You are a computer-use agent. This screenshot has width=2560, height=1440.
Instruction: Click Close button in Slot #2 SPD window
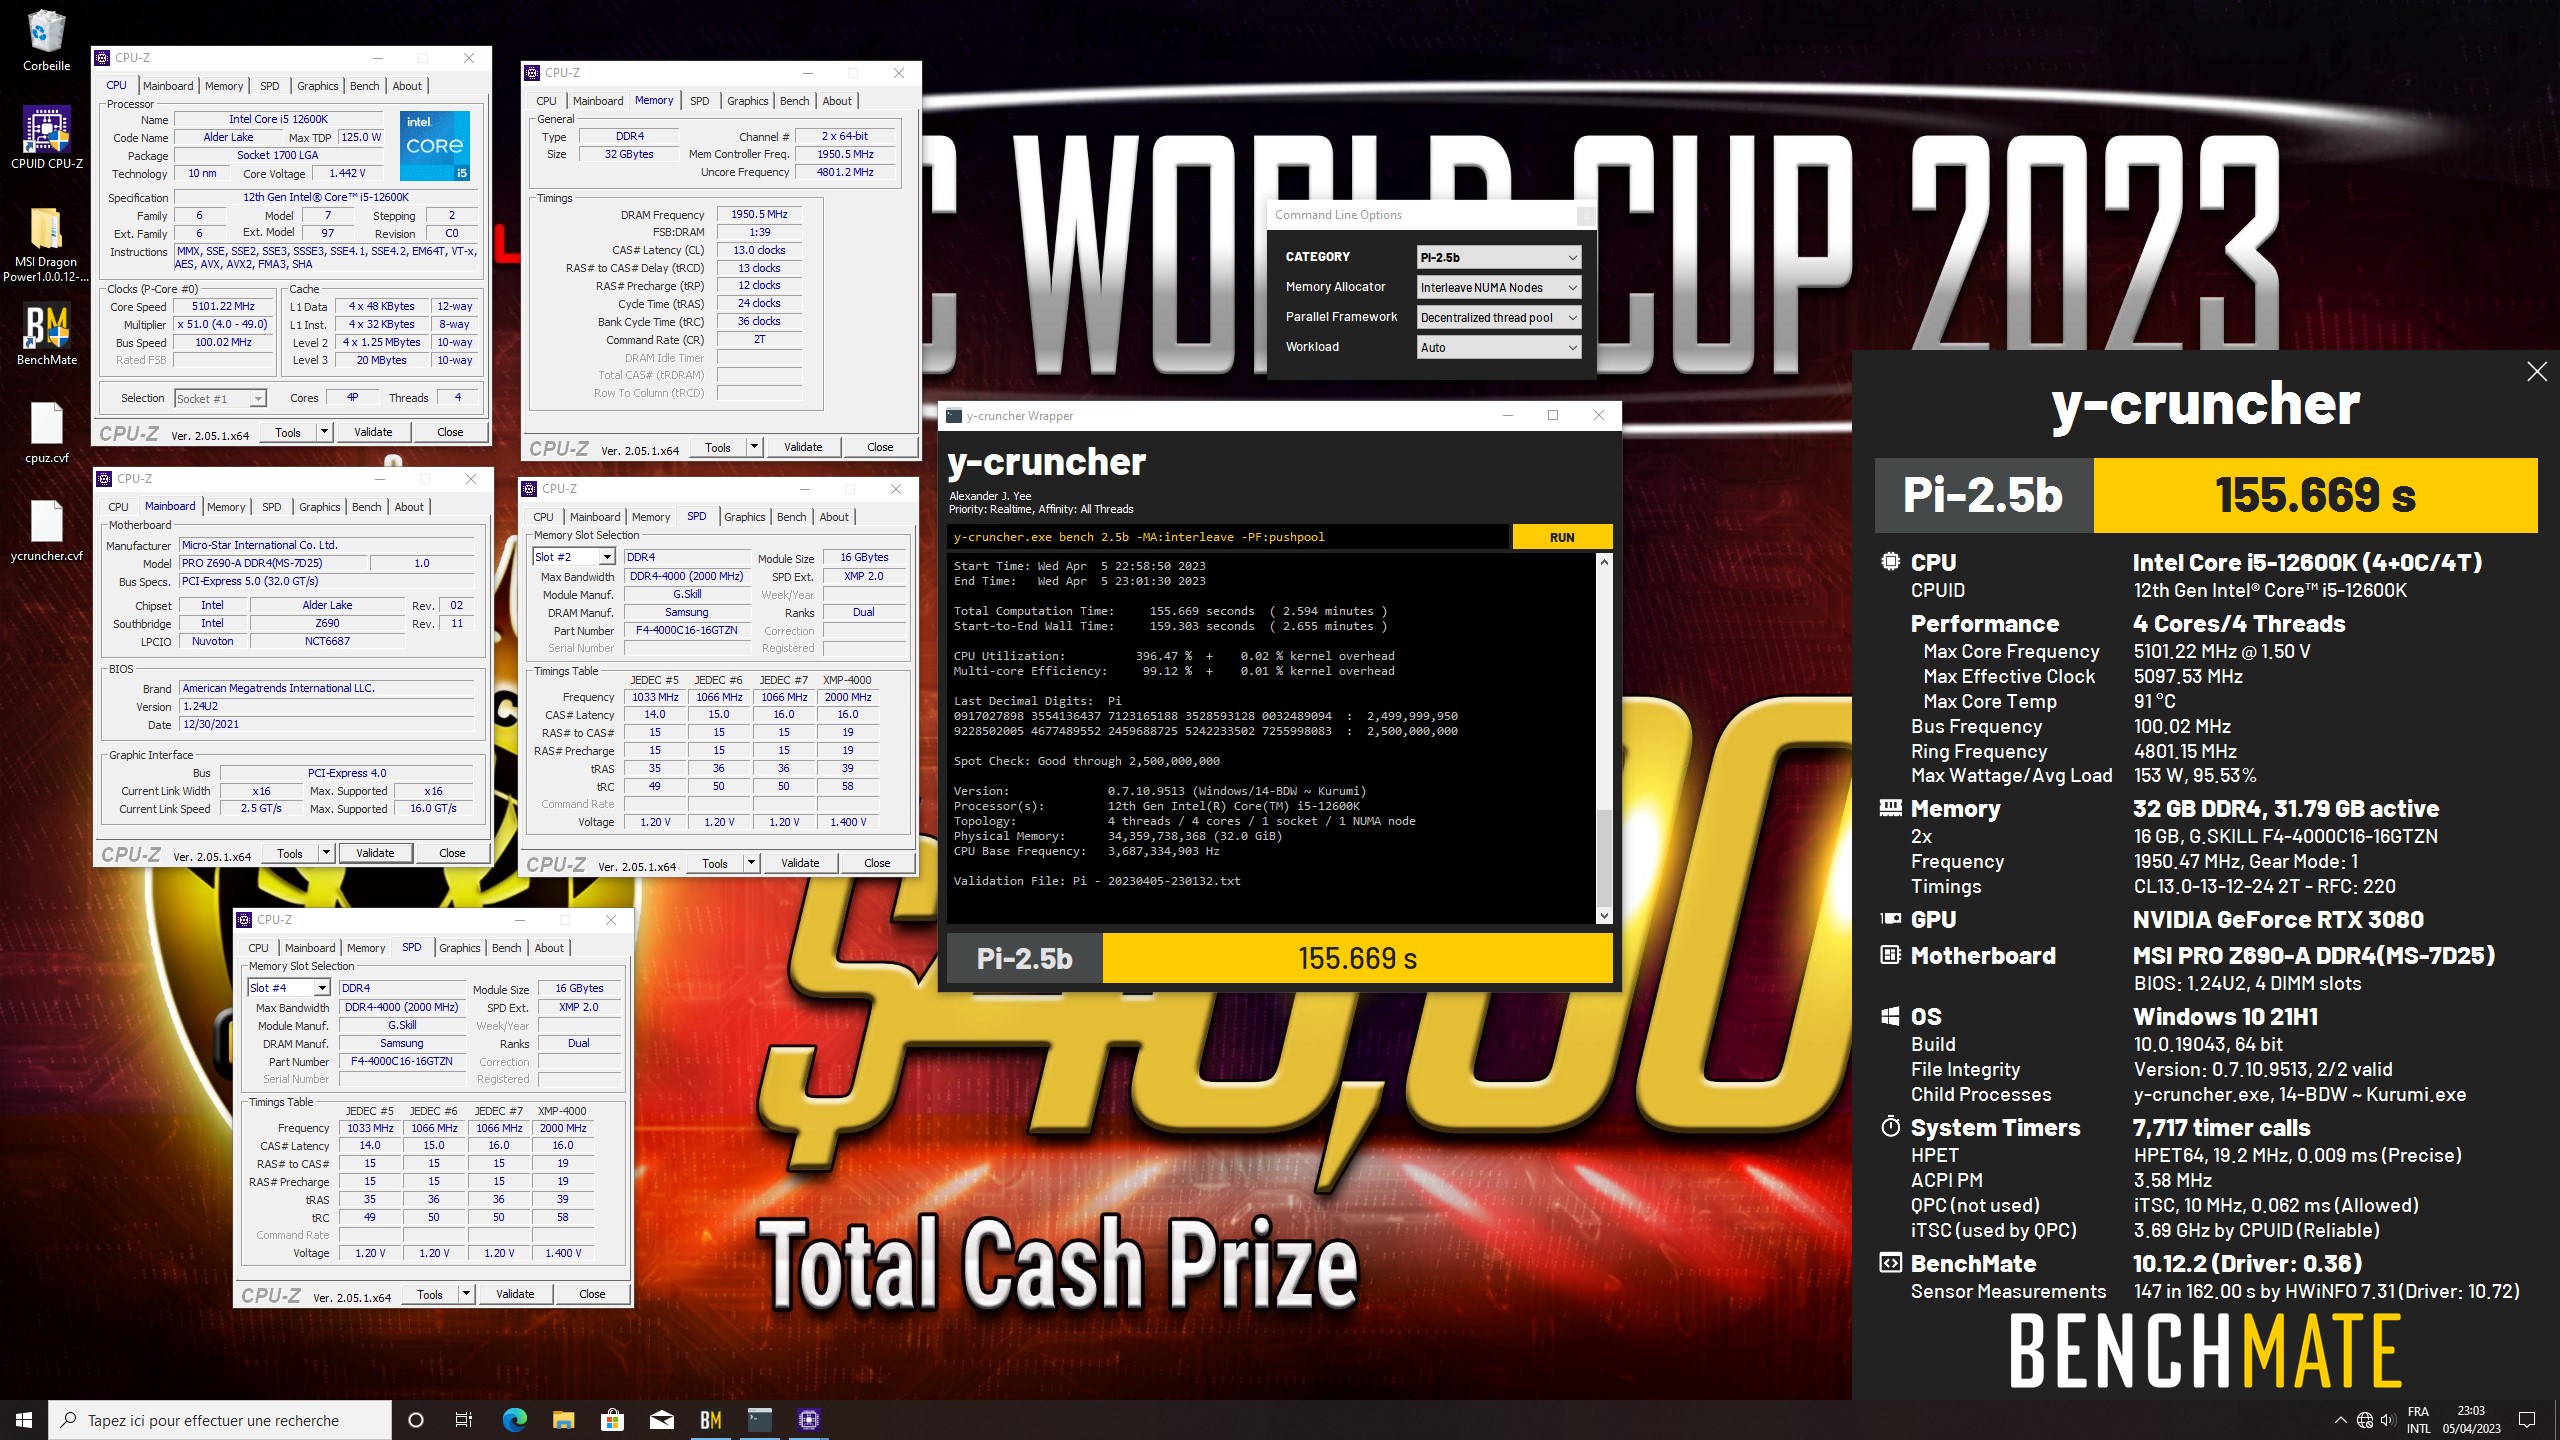[x=877, y=863]
